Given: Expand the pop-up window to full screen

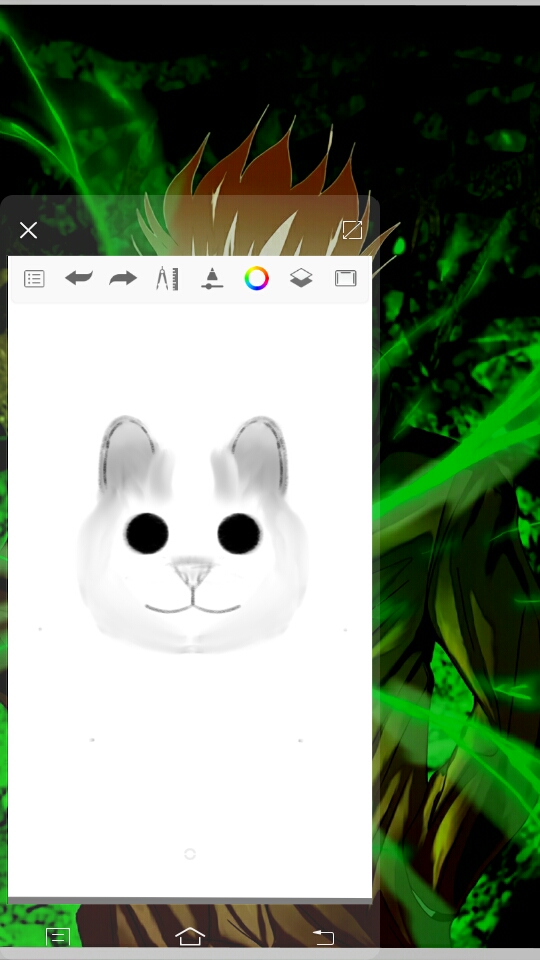Looking at the screenshot, I should coord(352,230).
